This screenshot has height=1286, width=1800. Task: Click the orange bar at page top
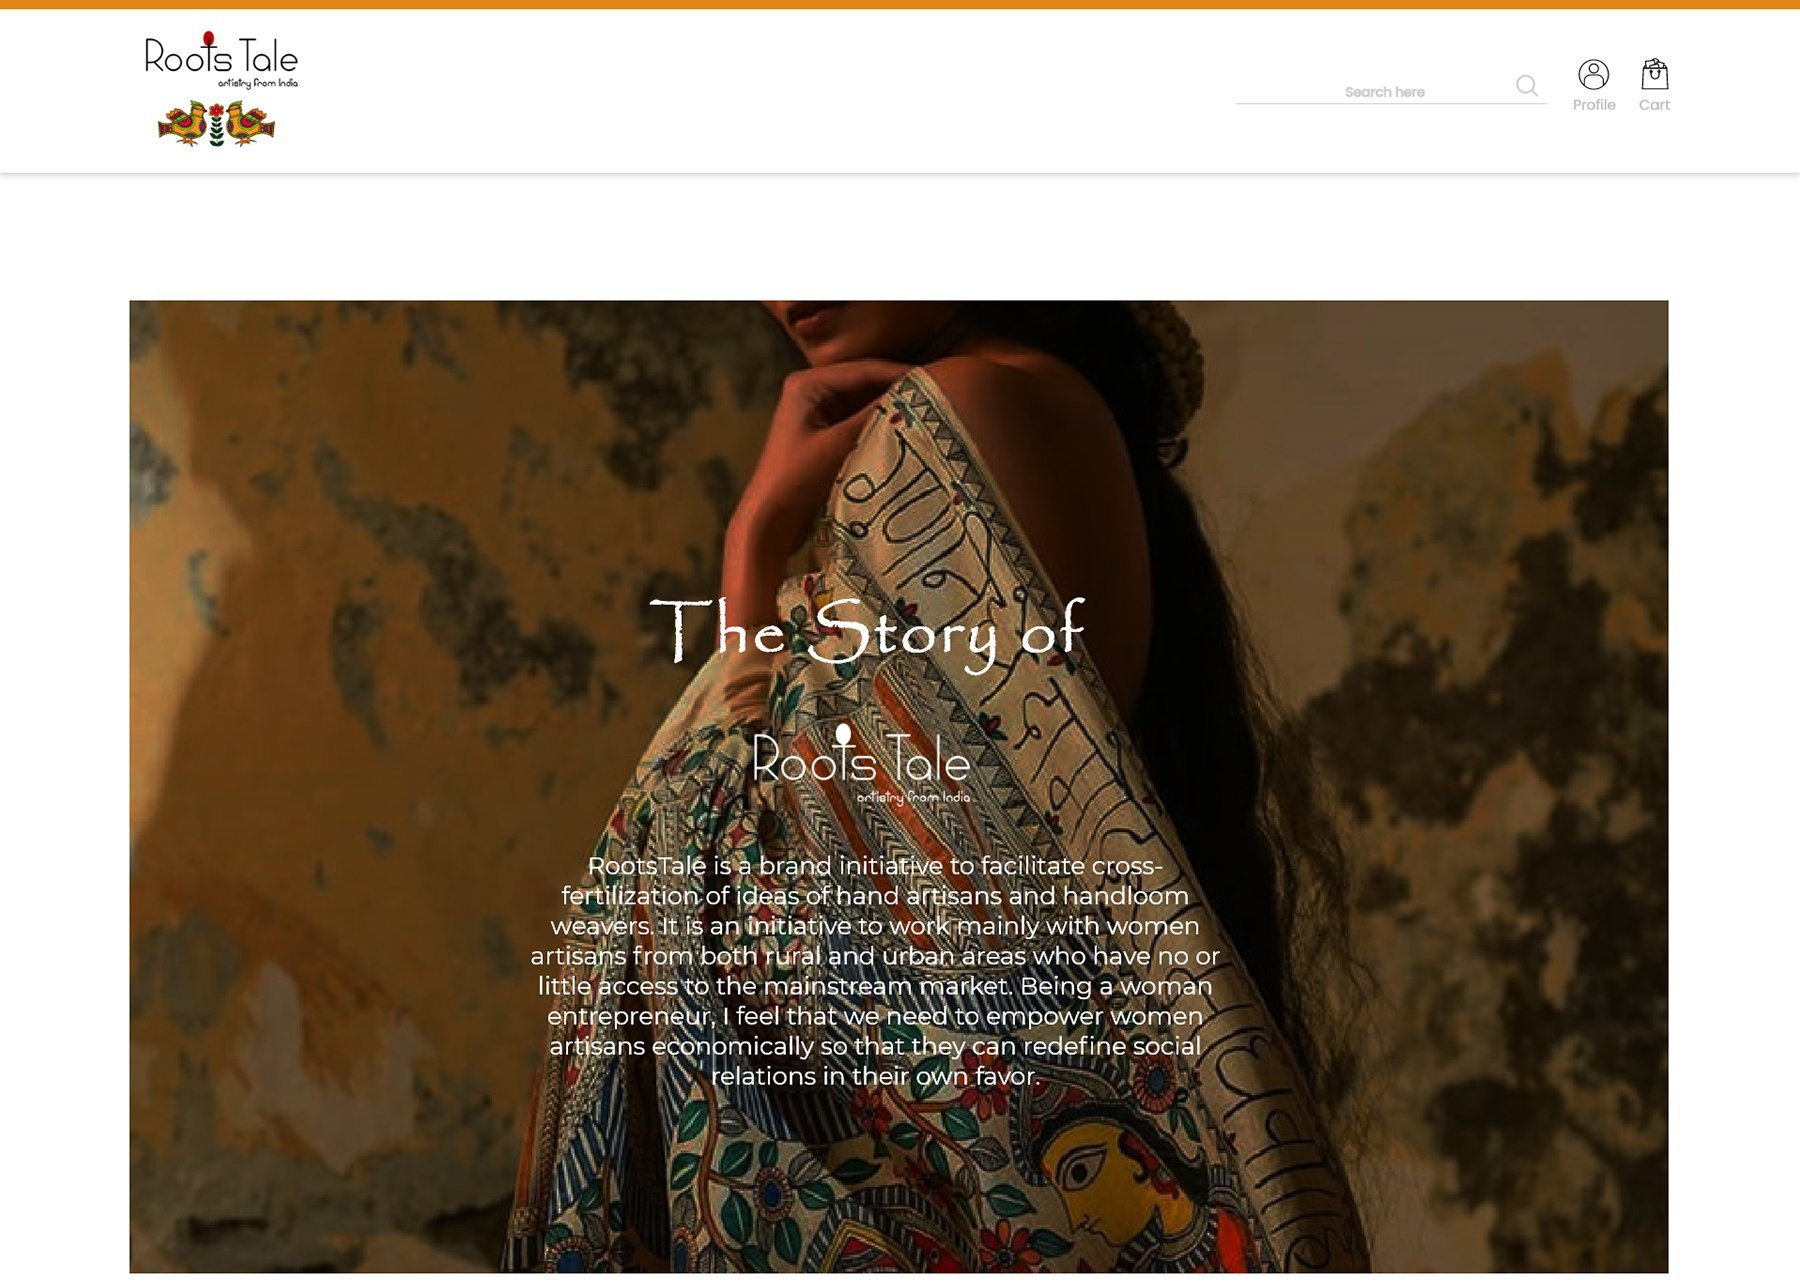900,4
